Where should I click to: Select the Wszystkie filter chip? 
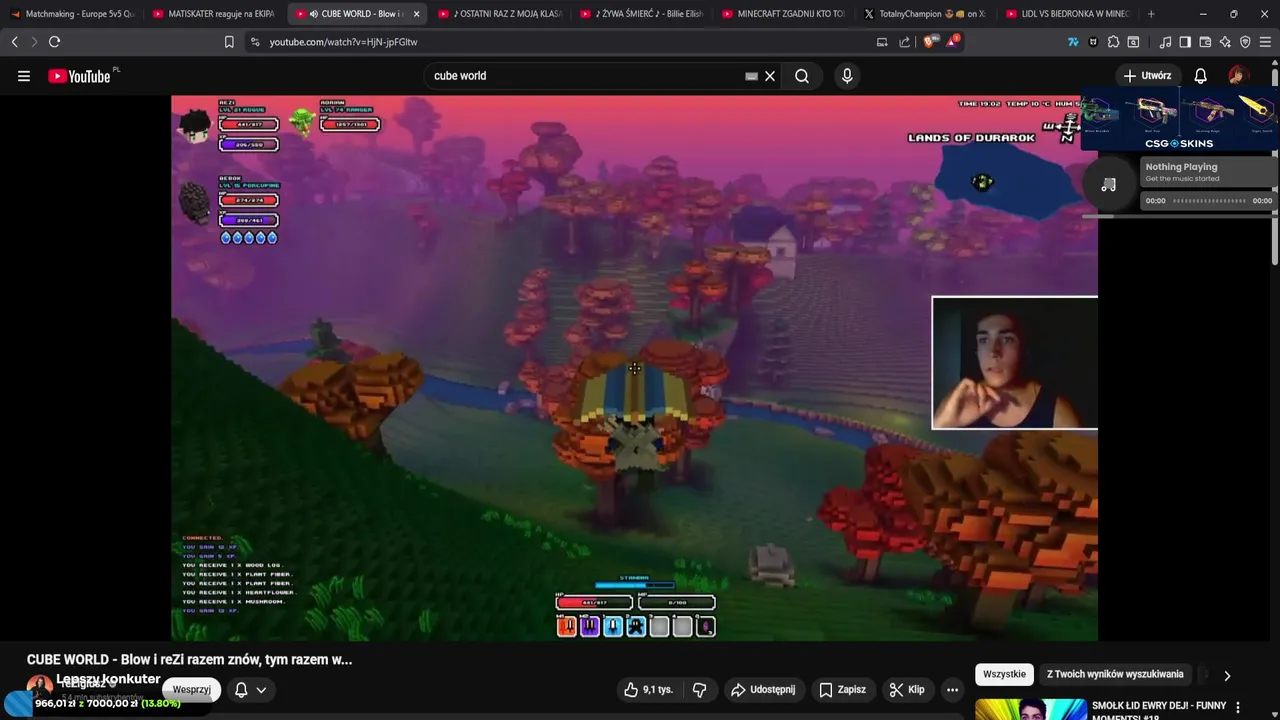coord(1004,675)
